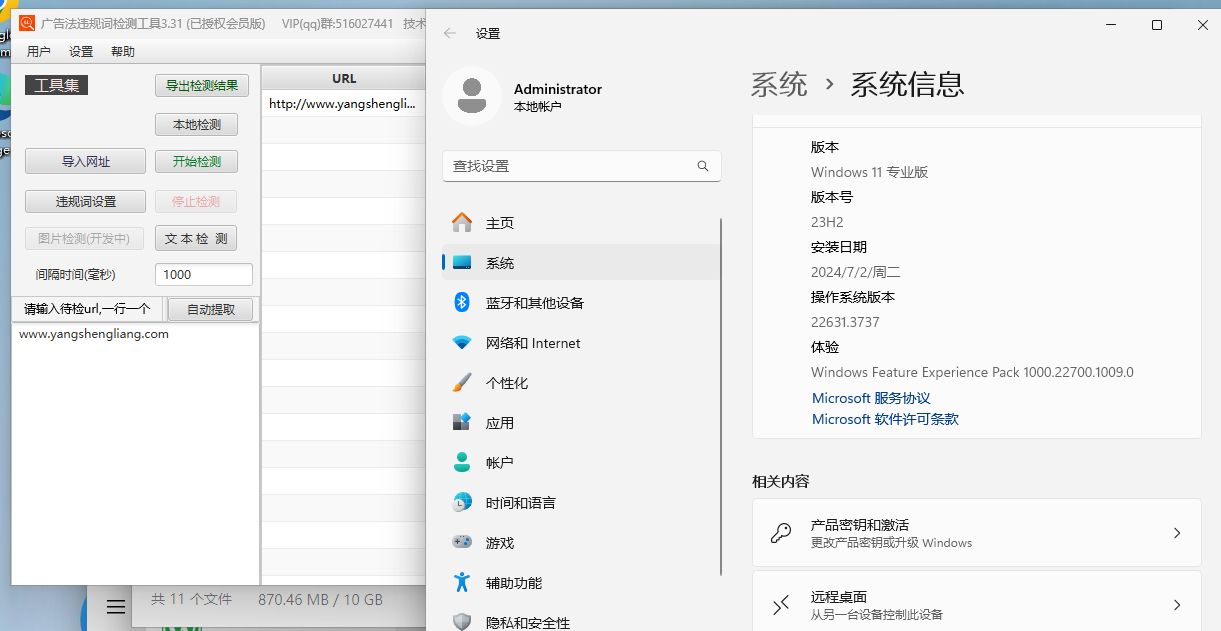Select the Personalization paintbrush icon
The image size is (1221, 631).
pos(462,382)
